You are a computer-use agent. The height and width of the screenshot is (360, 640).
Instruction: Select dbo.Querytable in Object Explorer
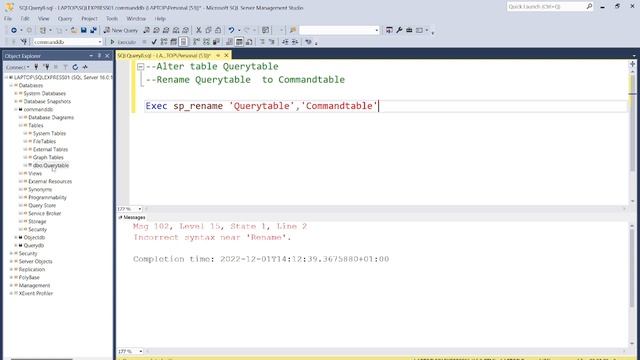coord(51,165)
